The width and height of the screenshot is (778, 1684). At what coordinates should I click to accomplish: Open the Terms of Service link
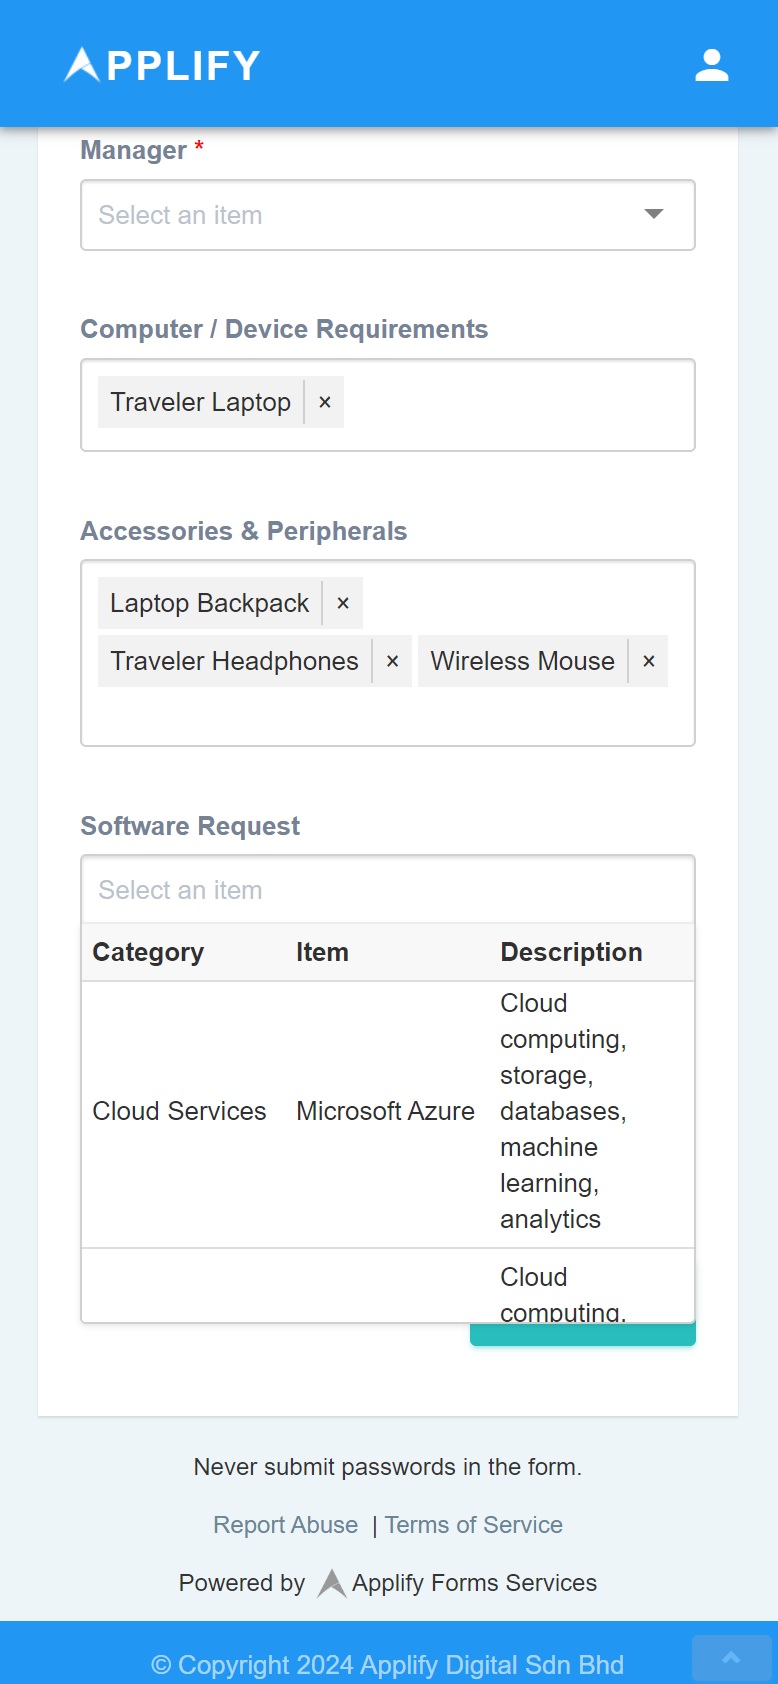tap(474, 1525)
